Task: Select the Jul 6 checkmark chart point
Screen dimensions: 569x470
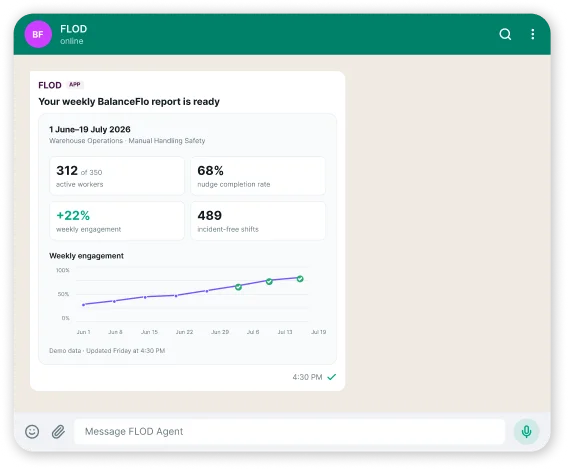Action: click(238, 287)
